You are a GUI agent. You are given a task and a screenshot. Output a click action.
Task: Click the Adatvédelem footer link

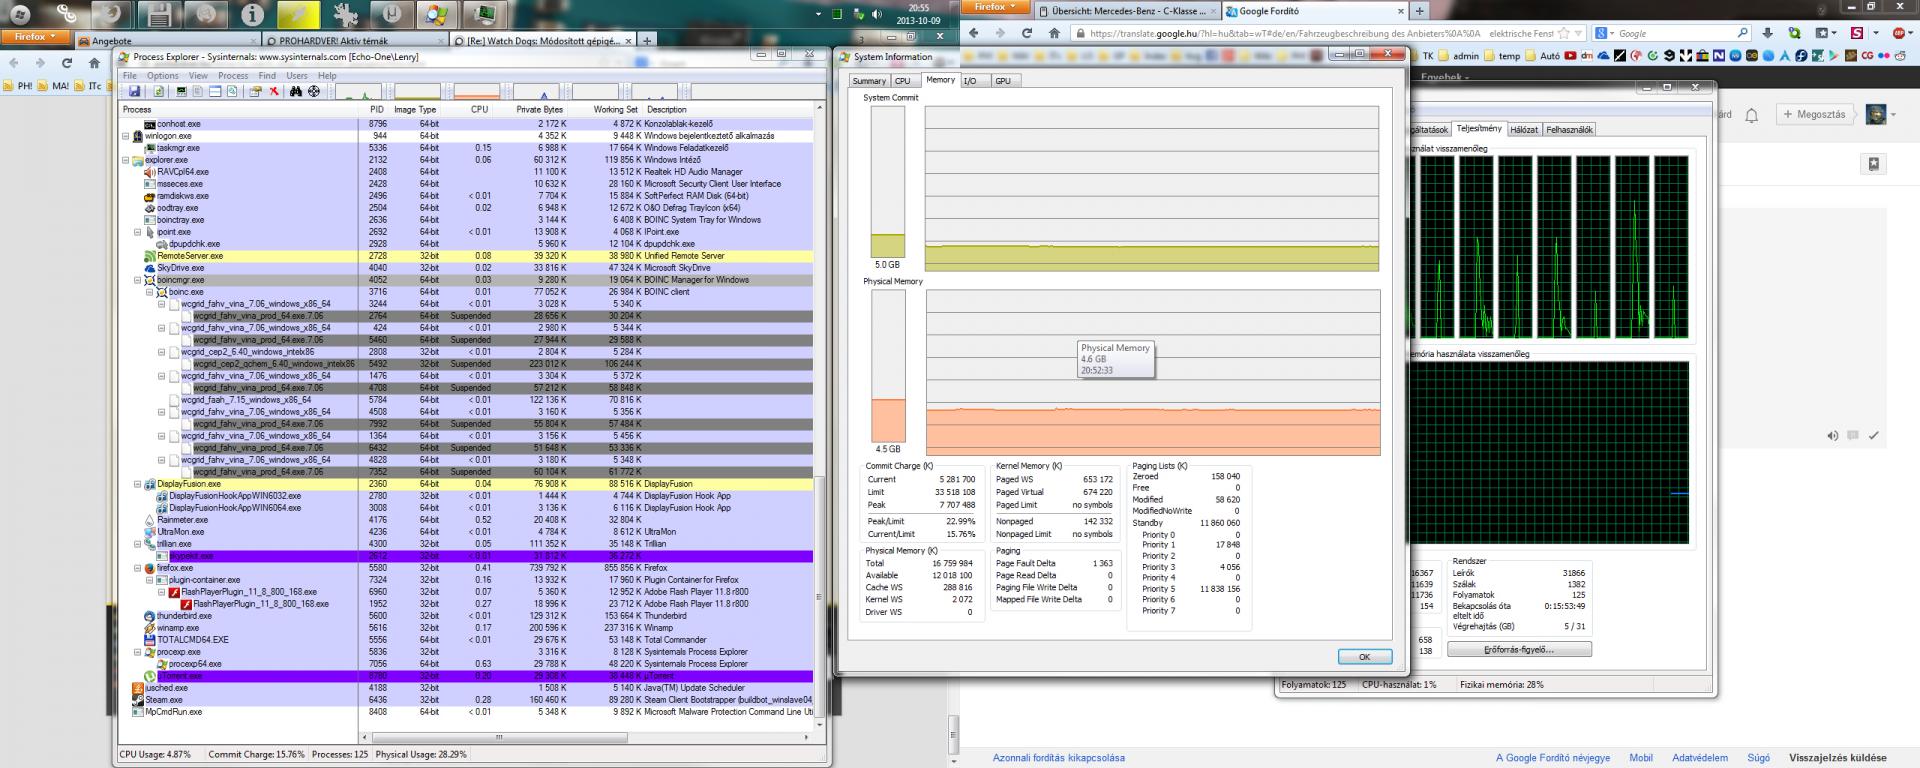tap(1700, 758)
